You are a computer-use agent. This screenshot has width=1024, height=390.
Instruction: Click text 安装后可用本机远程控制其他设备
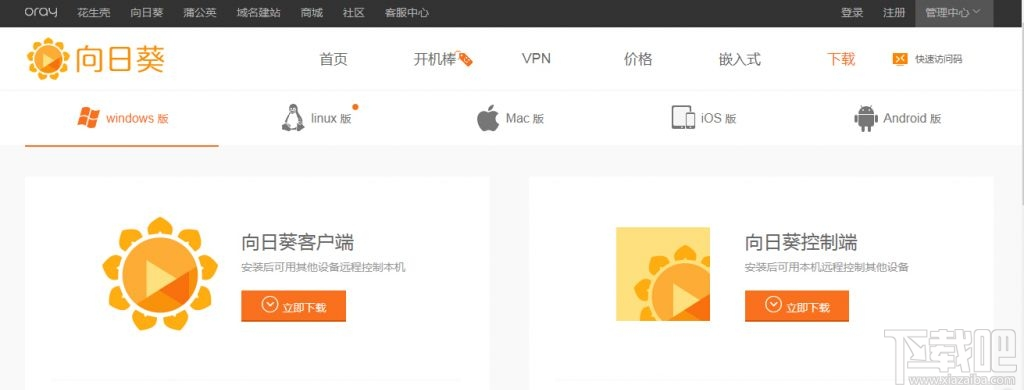pyautogui.click(x=827, y=268)
